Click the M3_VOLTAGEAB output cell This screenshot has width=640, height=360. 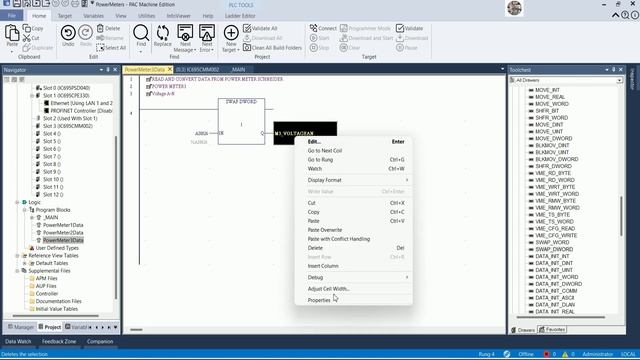click(305, 133)
